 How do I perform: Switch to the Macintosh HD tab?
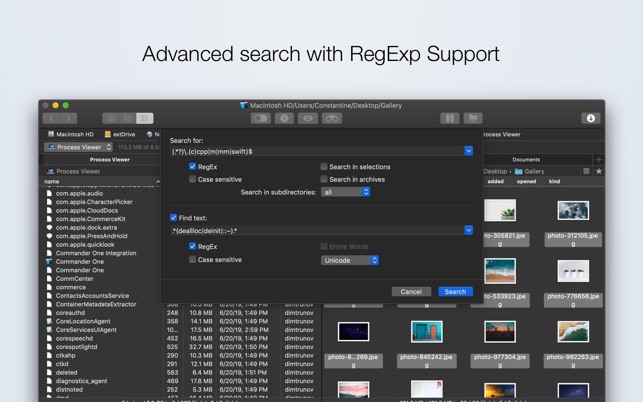tap(70, 134)
